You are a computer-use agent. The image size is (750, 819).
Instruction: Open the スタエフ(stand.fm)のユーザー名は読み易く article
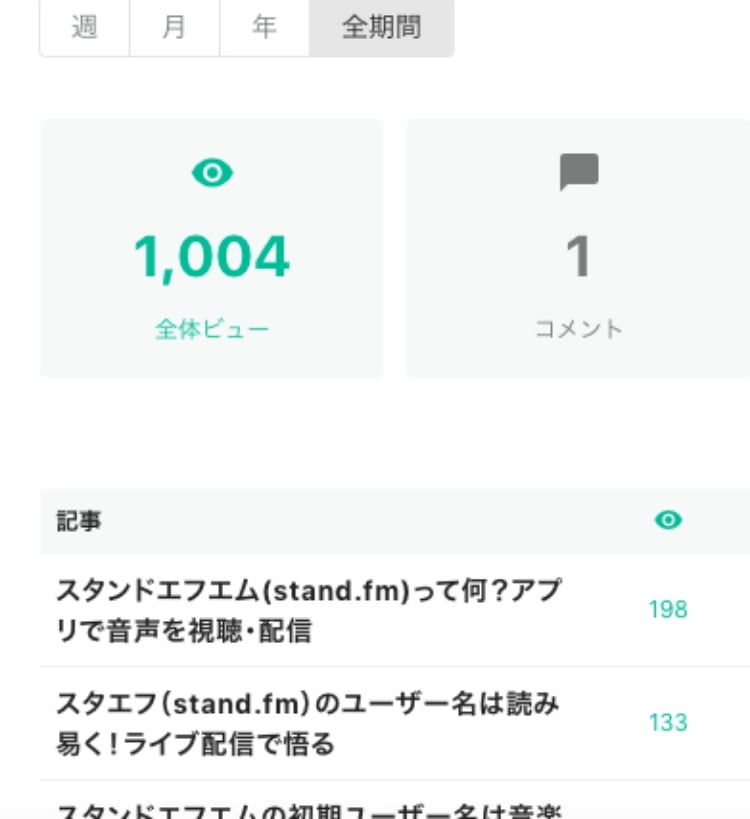[x=308, y=724]
